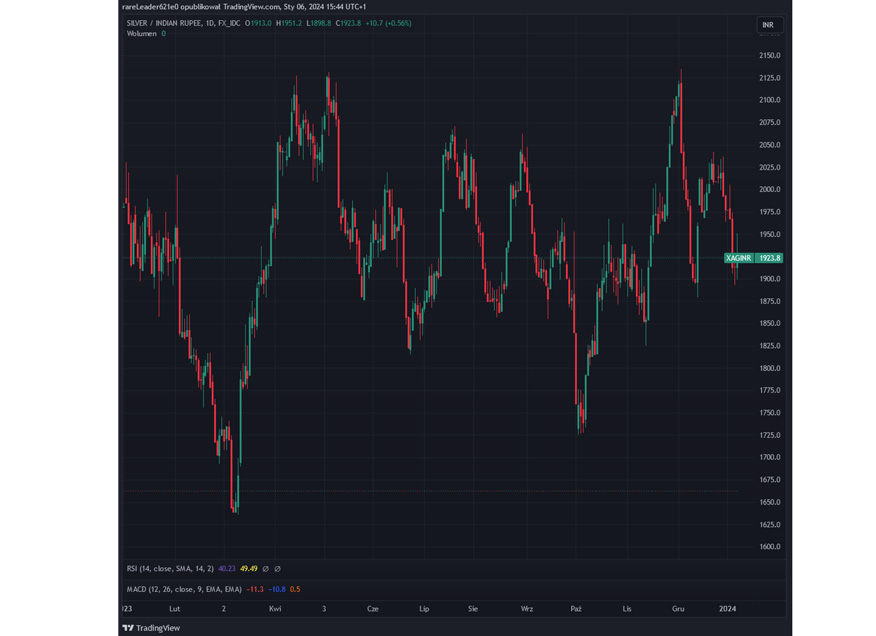This screenshot has height=636, width=876.
Task: Click the purple RSI value 40.23
Action: pyautogui.click(x=227, y=569)
